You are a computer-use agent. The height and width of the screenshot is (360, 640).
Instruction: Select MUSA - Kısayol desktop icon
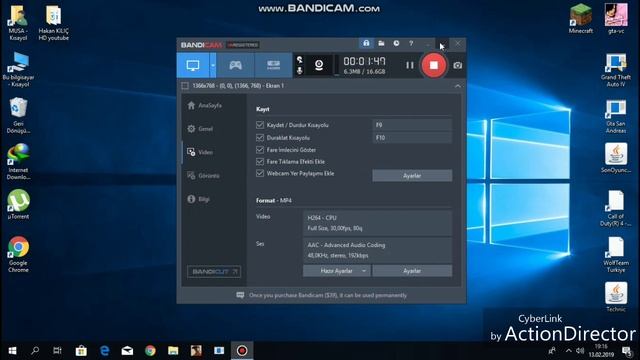[18, 23]
